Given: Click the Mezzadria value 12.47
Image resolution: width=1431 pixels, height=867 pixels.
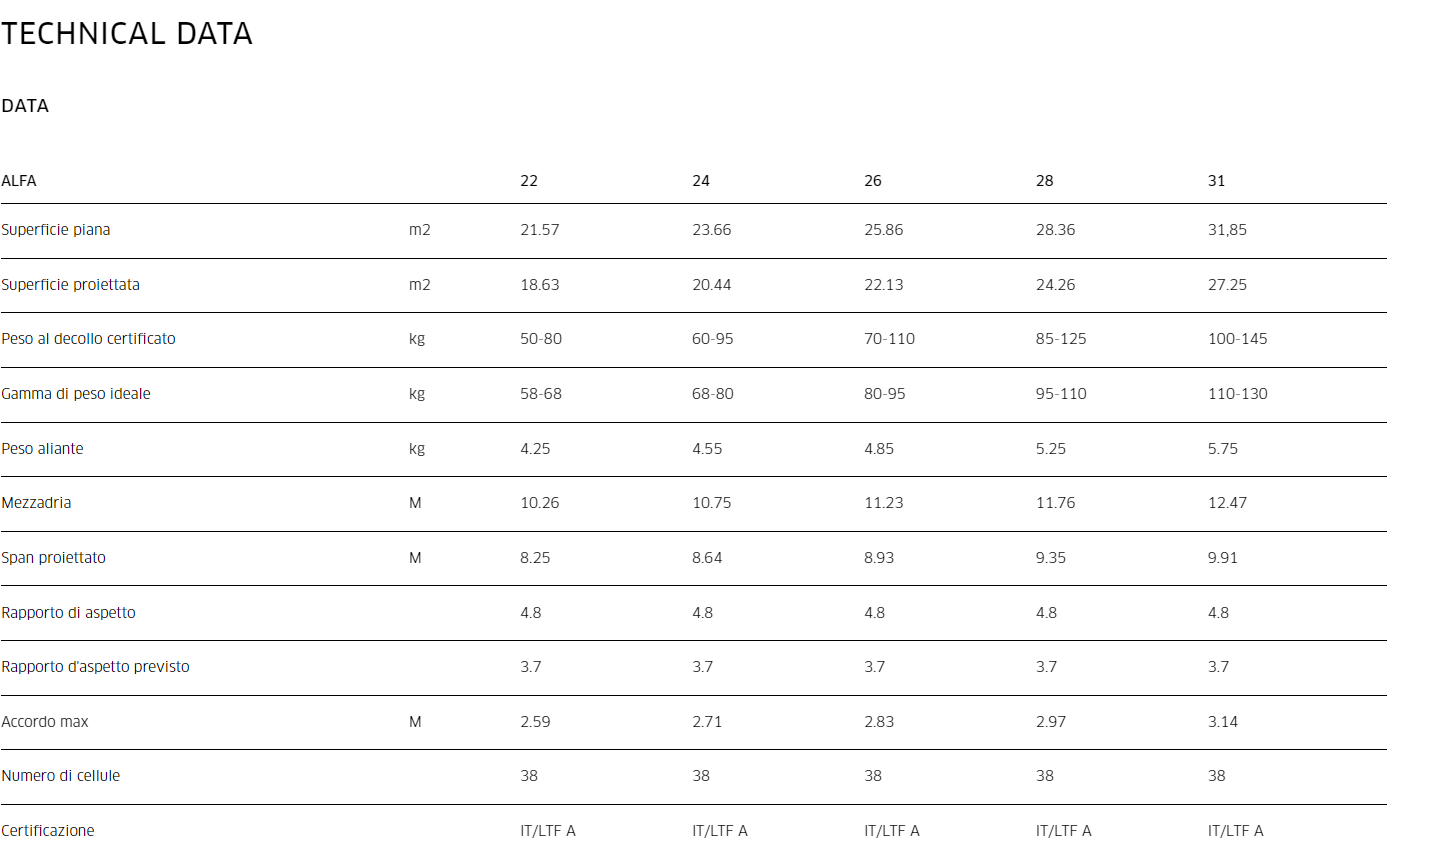Looking at the screenshot, I should 1227,503.
